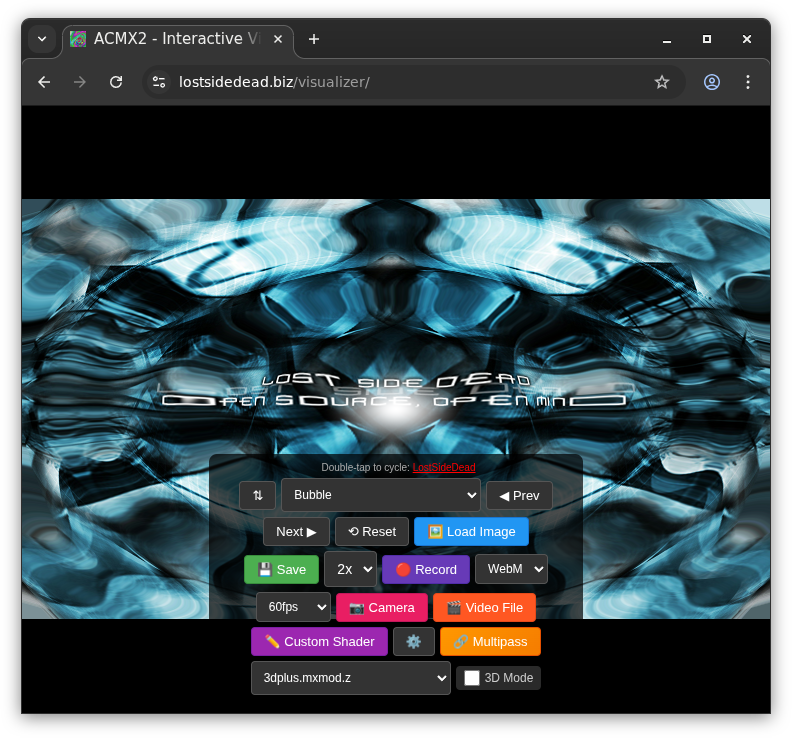
Task: Reset the visualizer with Reset button
Action: 372,532
